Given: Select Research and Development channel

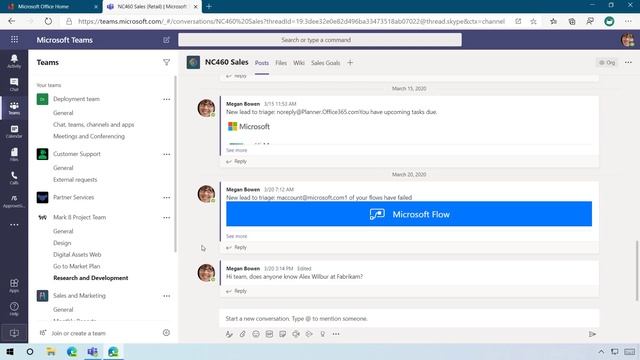Looking at the screenshot, I should click(91, 278).
